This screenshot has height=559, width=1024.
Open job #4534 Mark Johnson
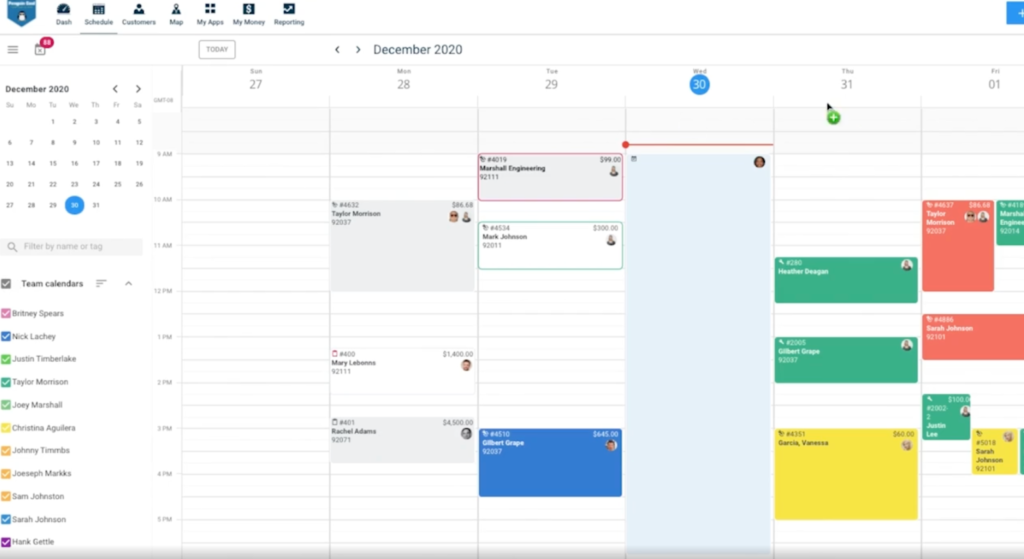pyautogui.click(x=550, y=246)
